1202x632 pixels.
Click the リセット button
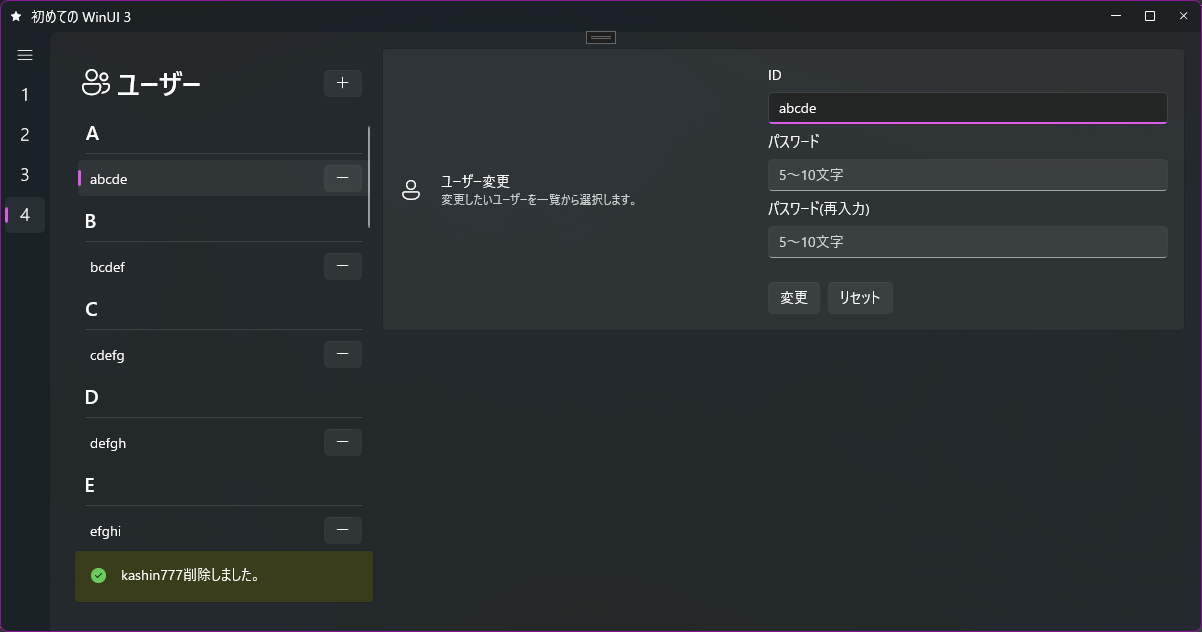pyautogui.click(x=860, y=298)
